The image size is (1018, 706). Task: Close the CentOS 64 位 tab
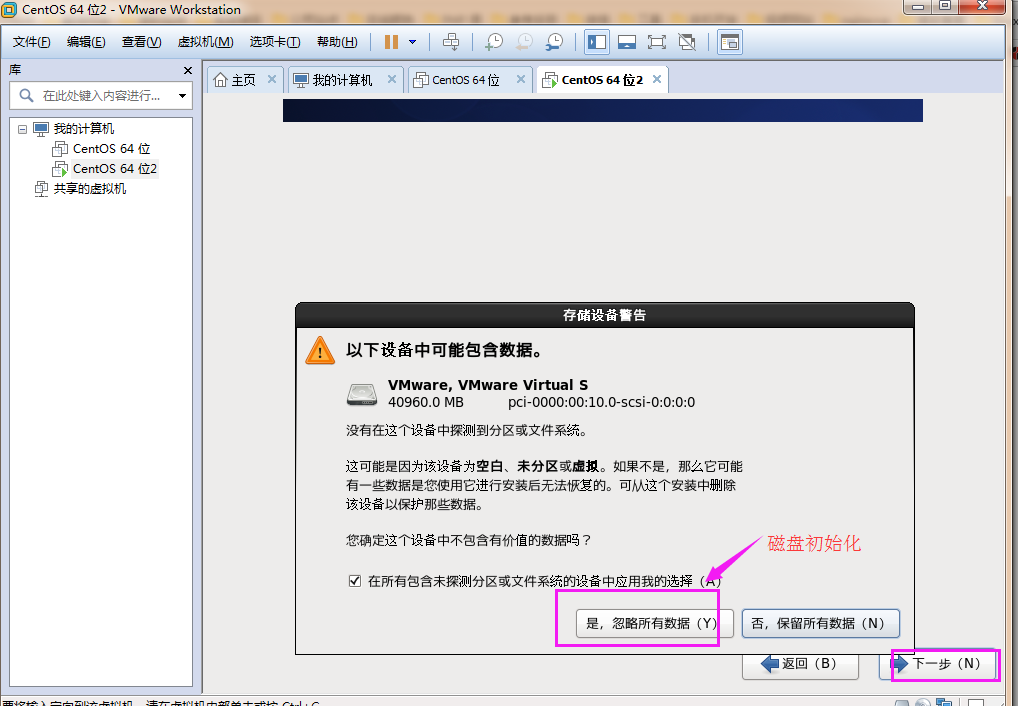[521, 79]
